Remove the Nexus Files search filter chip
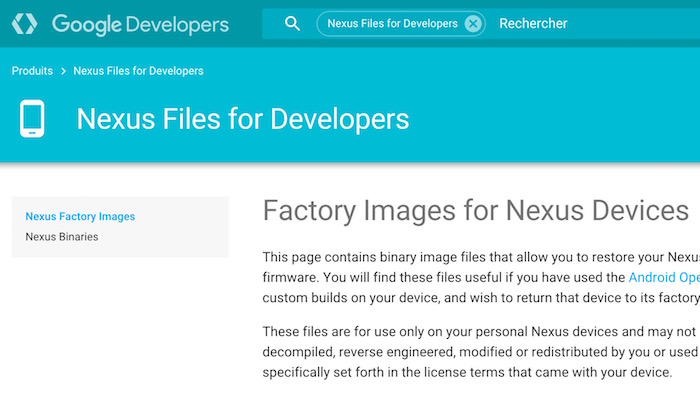 [473, 23]
